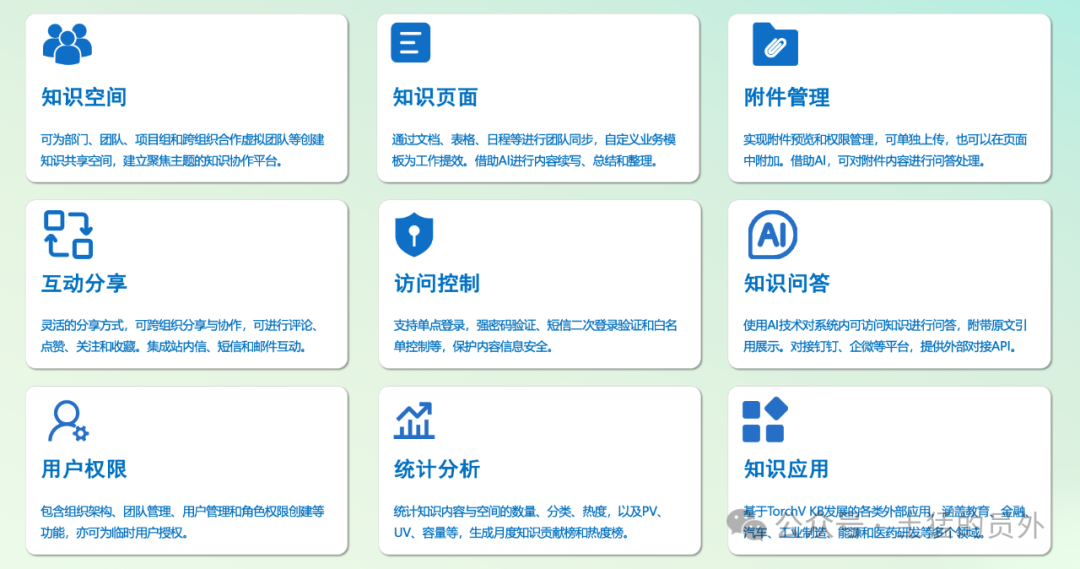
Task: Click the document icon for 知识页面
Action: tap(411, 43)
